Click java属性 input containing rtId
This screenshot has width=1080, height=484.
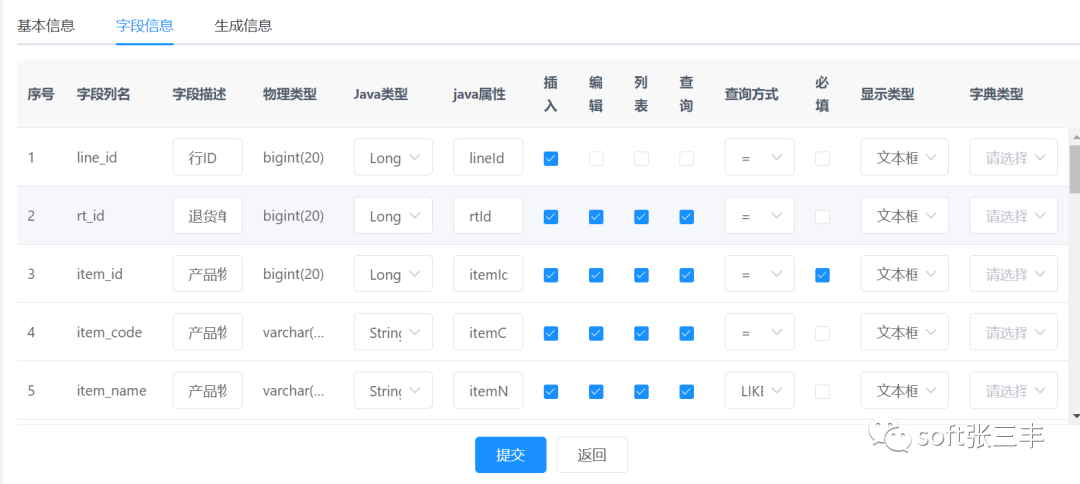pyautogui.click(x=488, y=216)
